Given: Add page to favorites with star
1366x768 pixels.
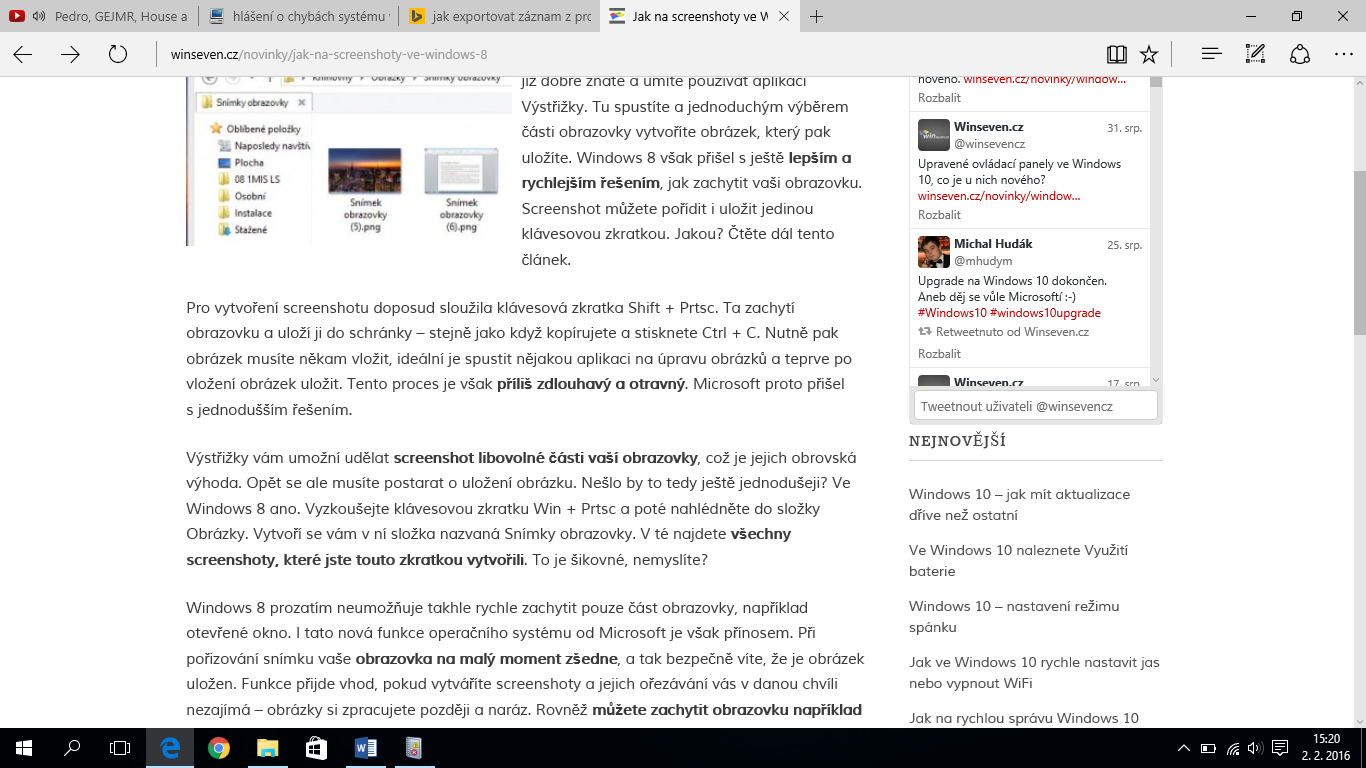Looking at the screenshot, I should point(1149,54).
